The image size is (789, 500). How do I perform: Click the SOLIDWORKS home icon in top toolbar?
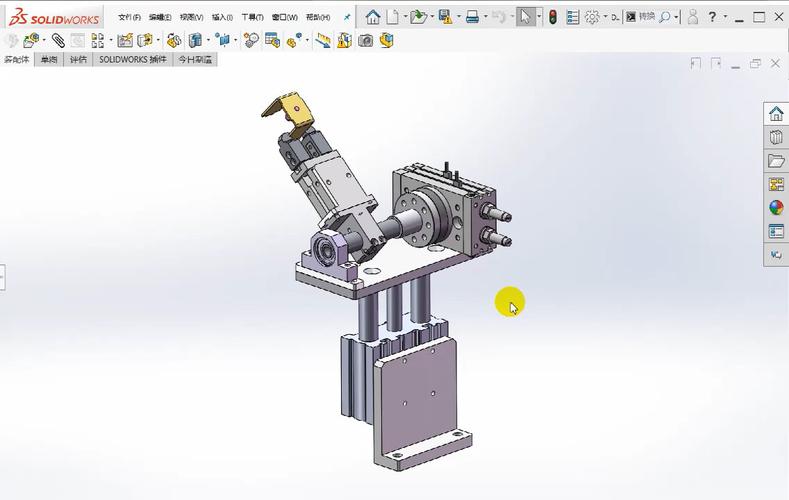pos(373,17)
